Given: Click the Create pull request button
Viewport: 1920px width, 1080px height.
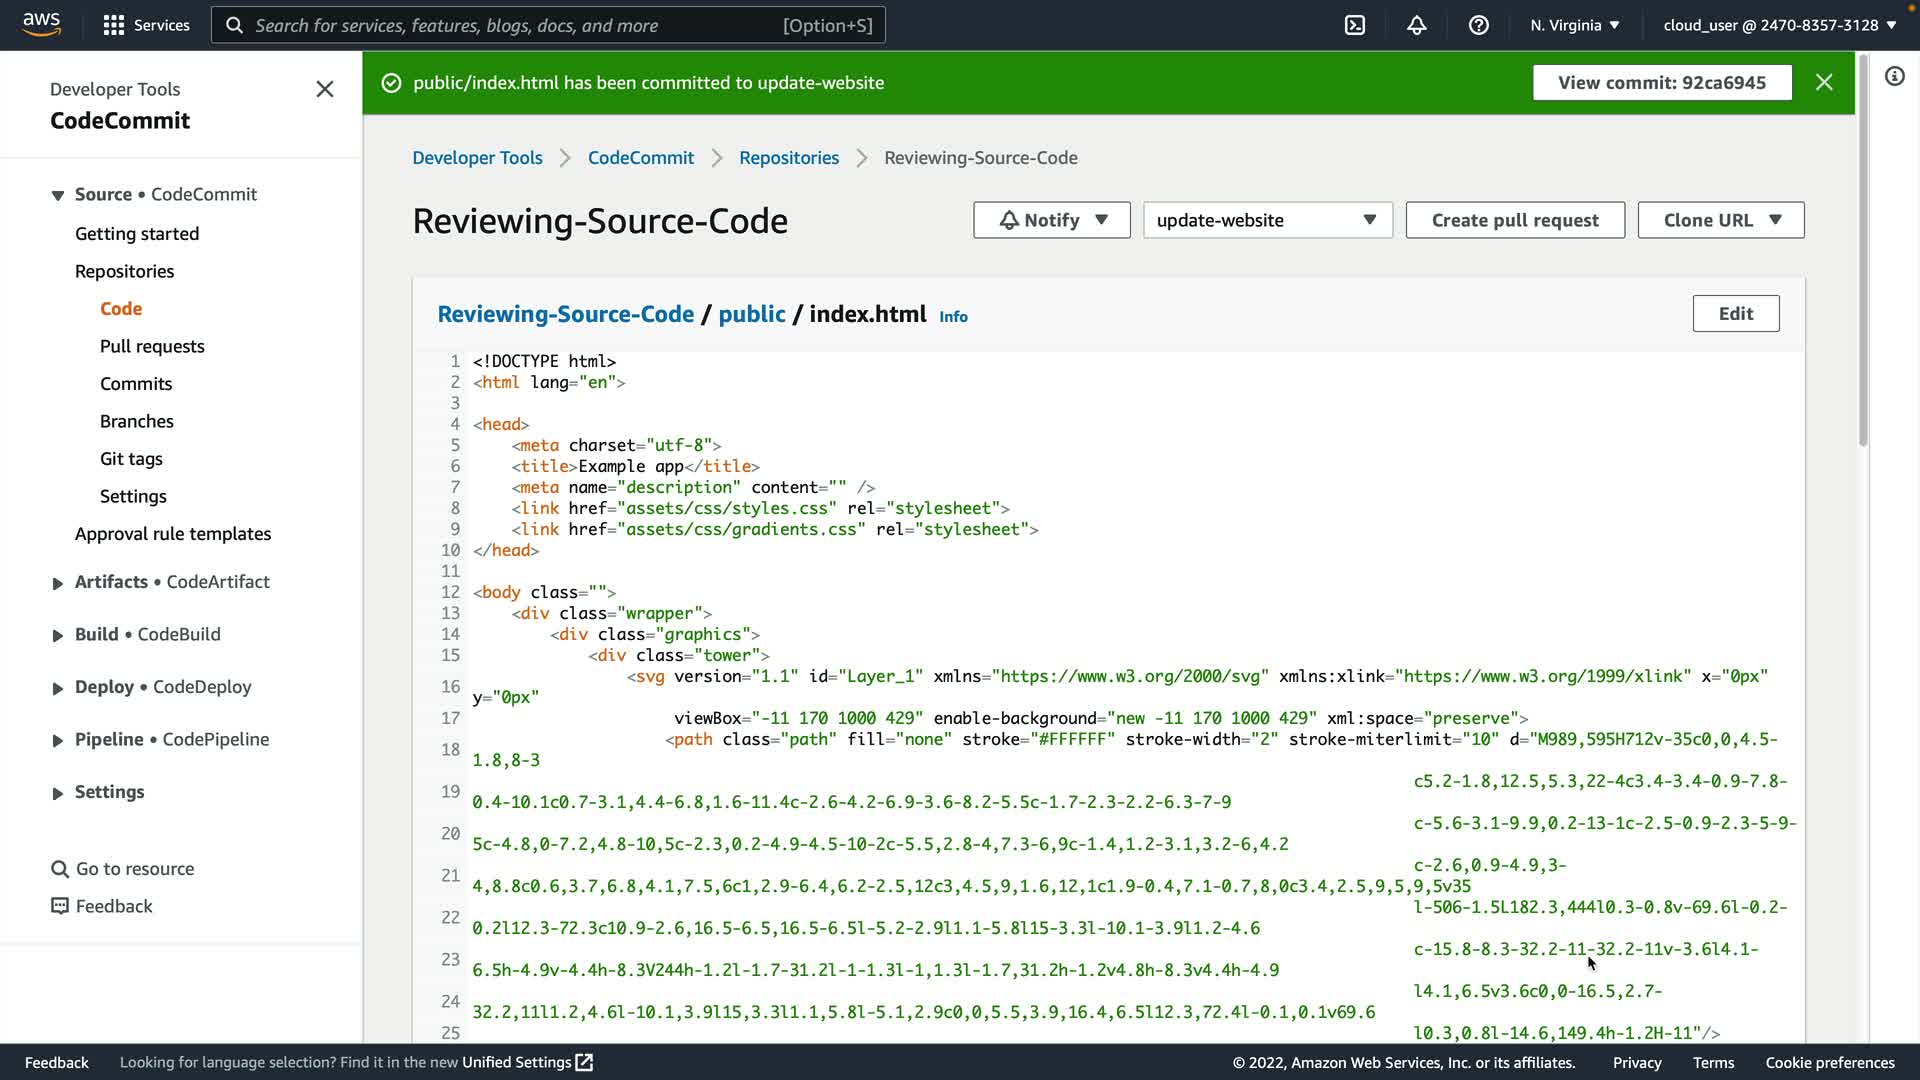Looking at the screenshot, I should click(1514, 220).
